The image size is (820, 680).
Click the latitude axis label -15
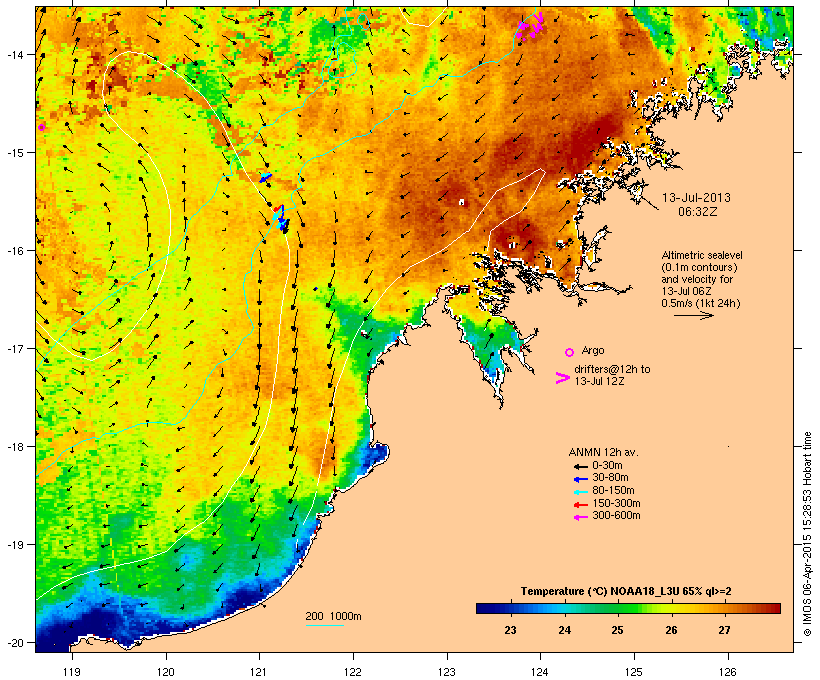click(x=14, y=153)
